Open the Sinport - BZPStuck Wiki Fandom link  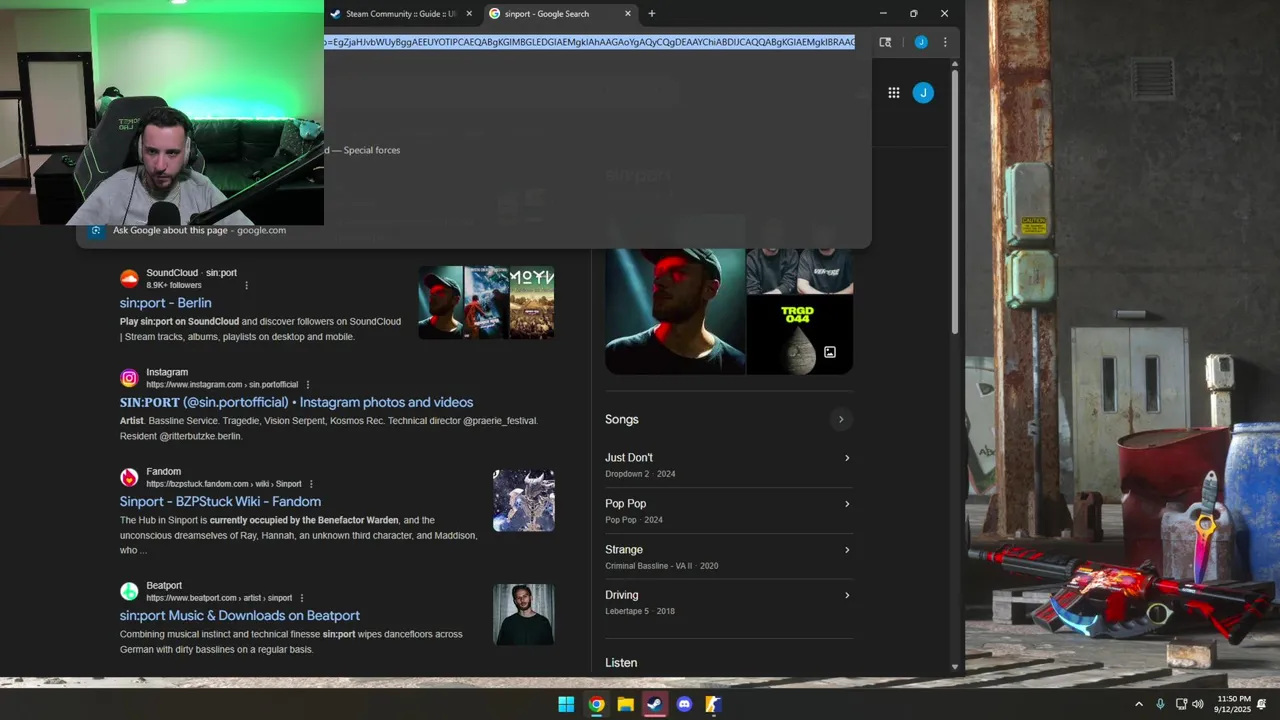tap(220, 502)
